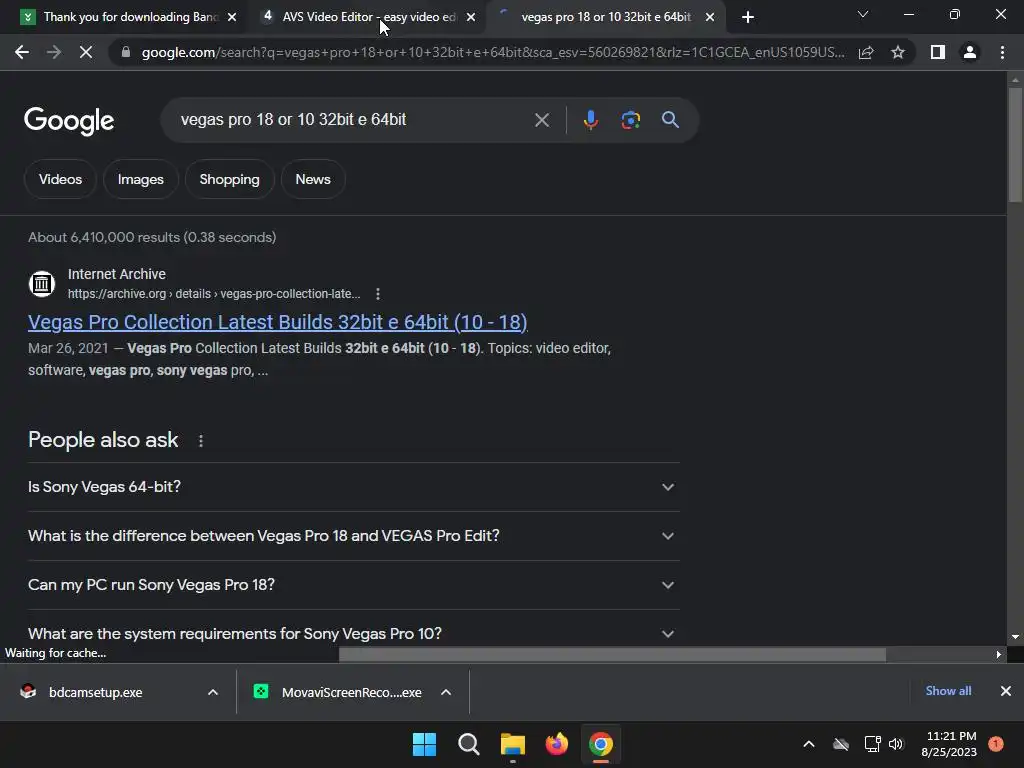Click the horizontal scrollbar right arrow
This screenshot has height=768, width=1024.
tap(999, 654)
